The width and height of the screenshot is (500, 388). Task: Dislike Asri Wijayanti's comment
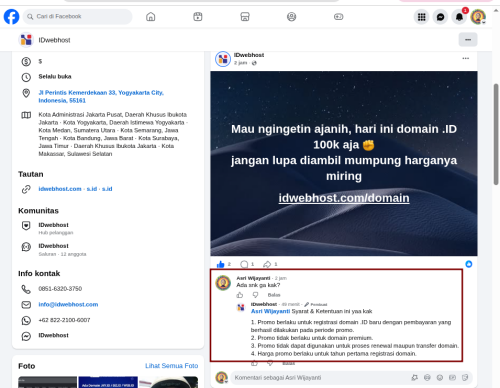[255, 295]
